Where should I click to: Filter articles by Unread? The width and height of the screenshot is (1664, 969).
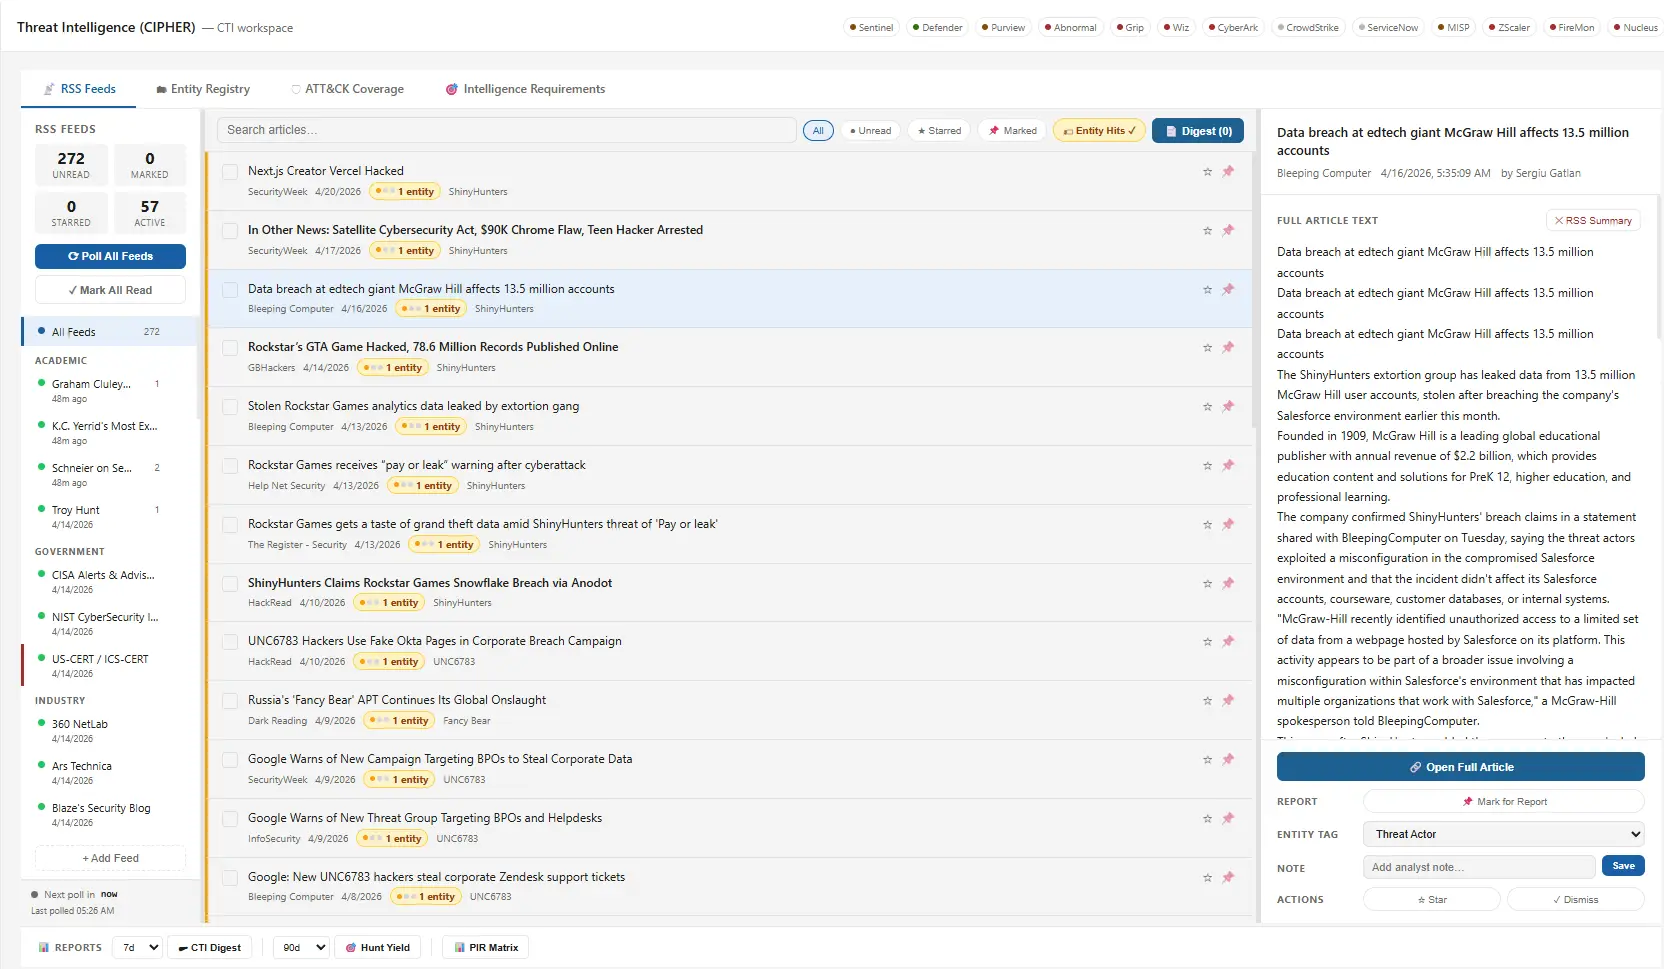[x=870, y=131]
